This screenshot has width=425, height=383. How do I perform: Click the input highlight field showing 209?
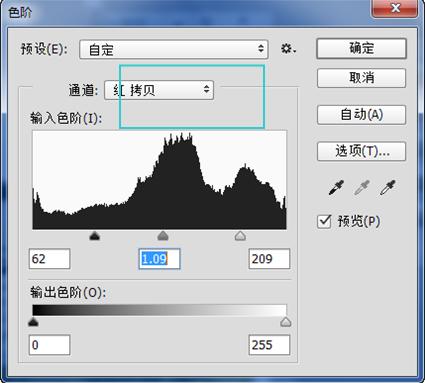(269, 259)
